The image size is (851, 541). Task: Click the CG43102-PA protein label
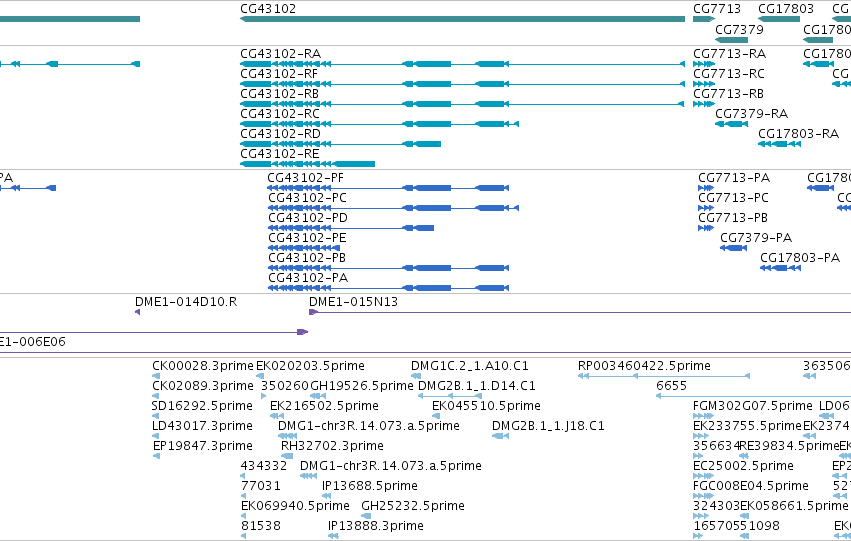308,278
